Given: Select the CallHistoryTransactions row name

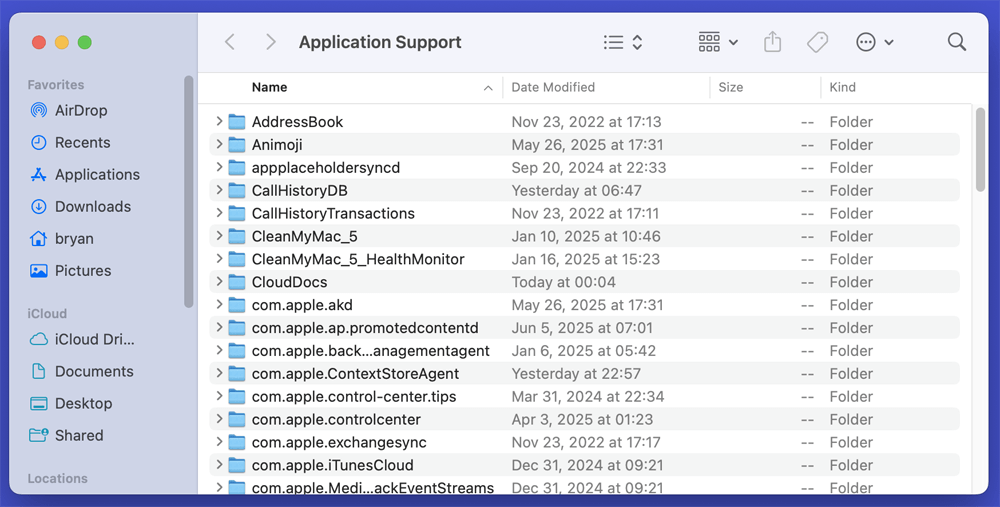Looking at the screenshot, I should click(x=333, y=214).
